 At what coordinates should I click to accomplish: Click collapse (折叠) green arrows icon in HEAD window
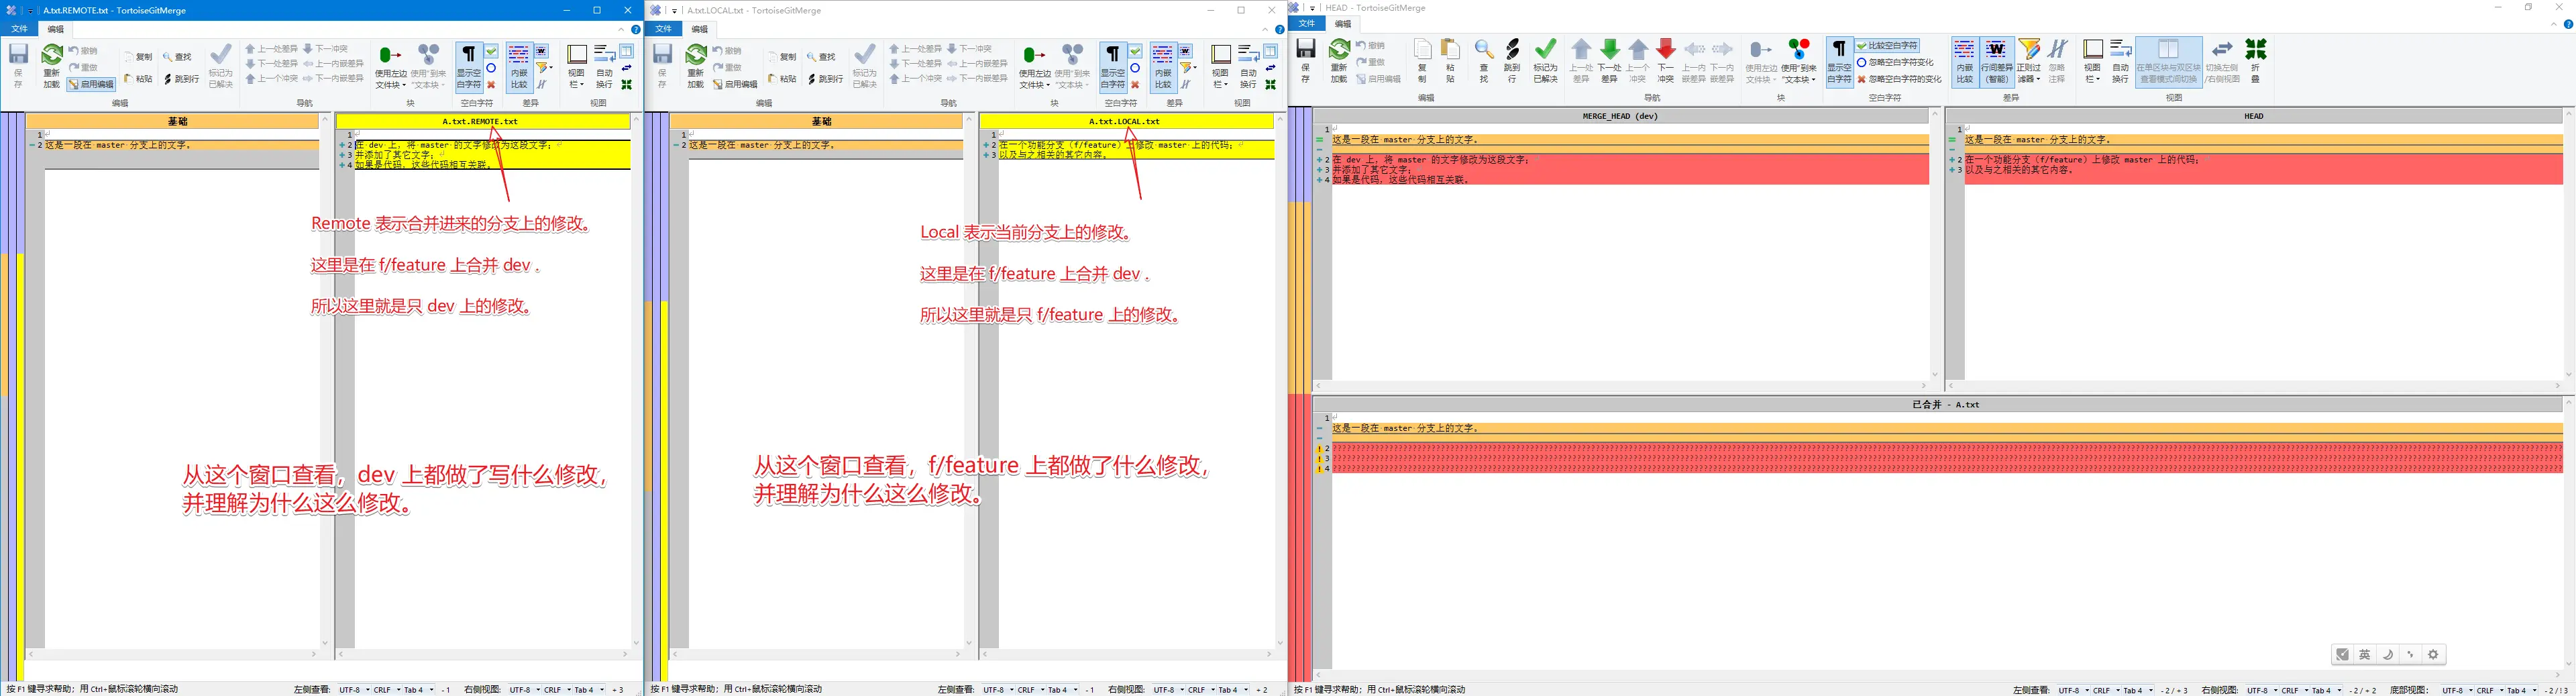pyautogui.click(x=2256, y=60)
